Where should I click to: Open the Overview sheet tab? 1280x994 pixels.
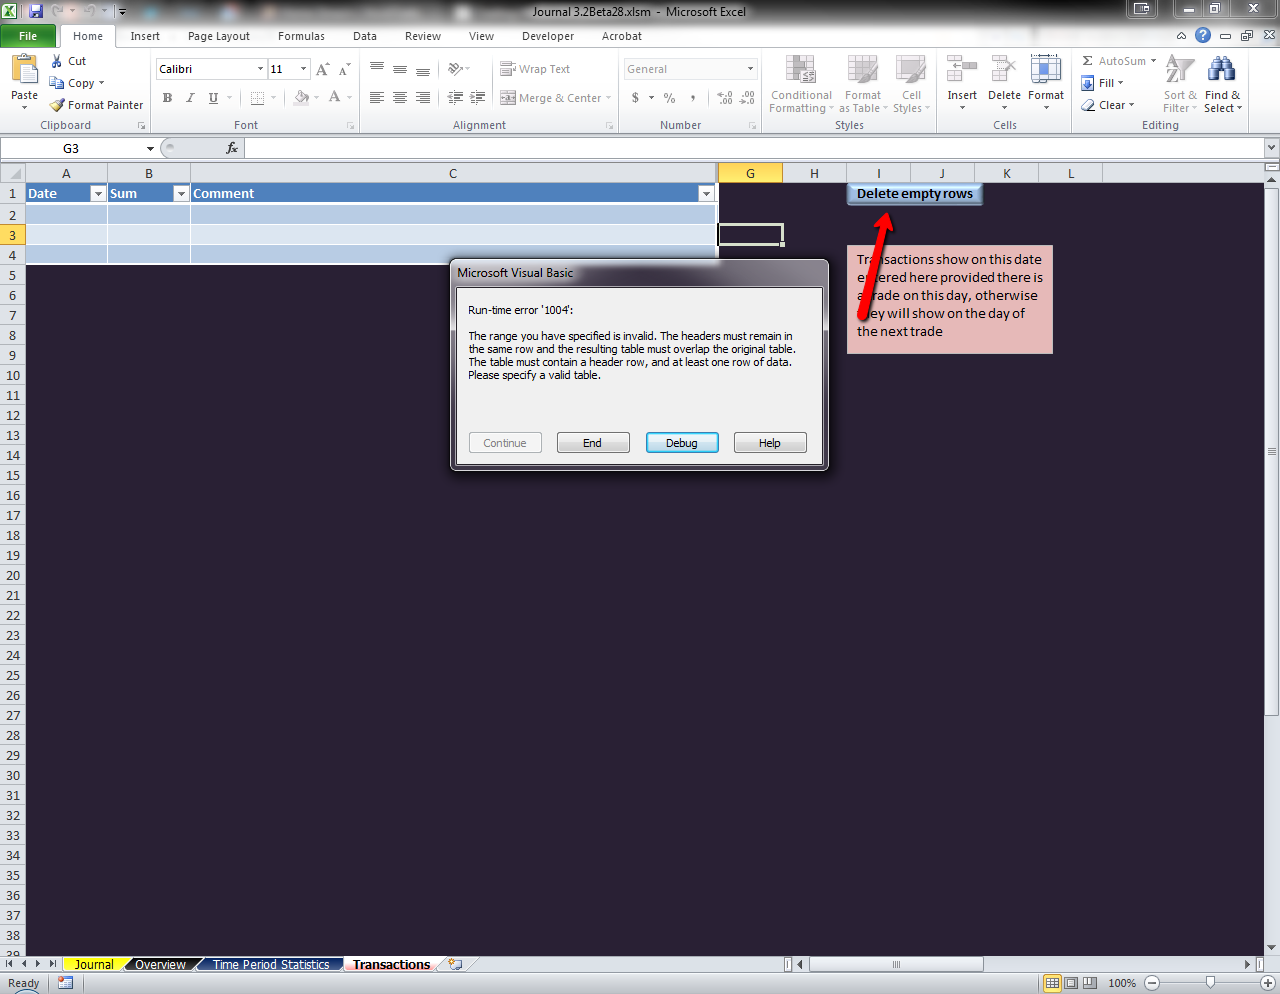click(x=160, y=965)
